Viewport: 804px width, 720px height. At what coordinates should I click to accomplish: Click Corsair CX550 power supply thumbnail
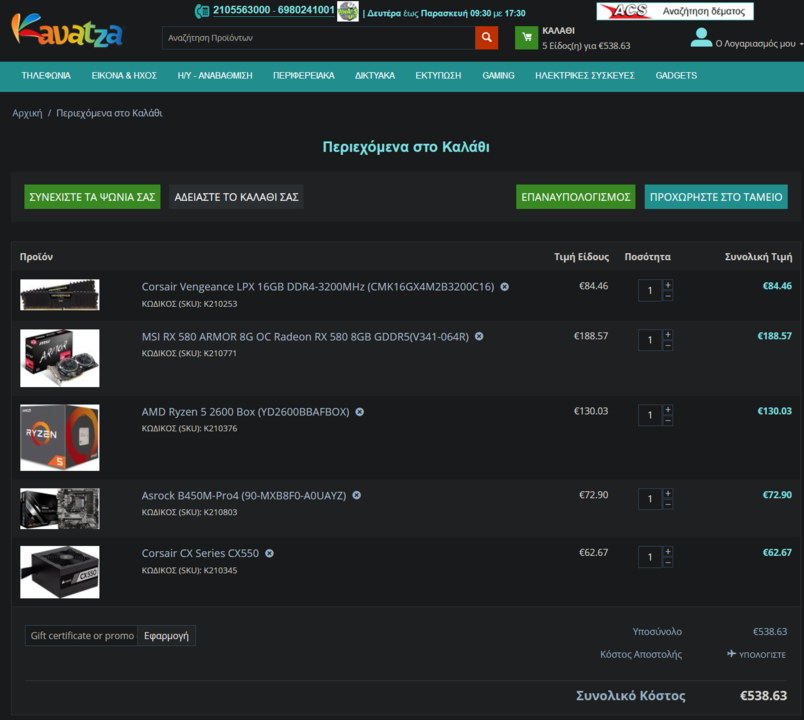click(59, 572)
